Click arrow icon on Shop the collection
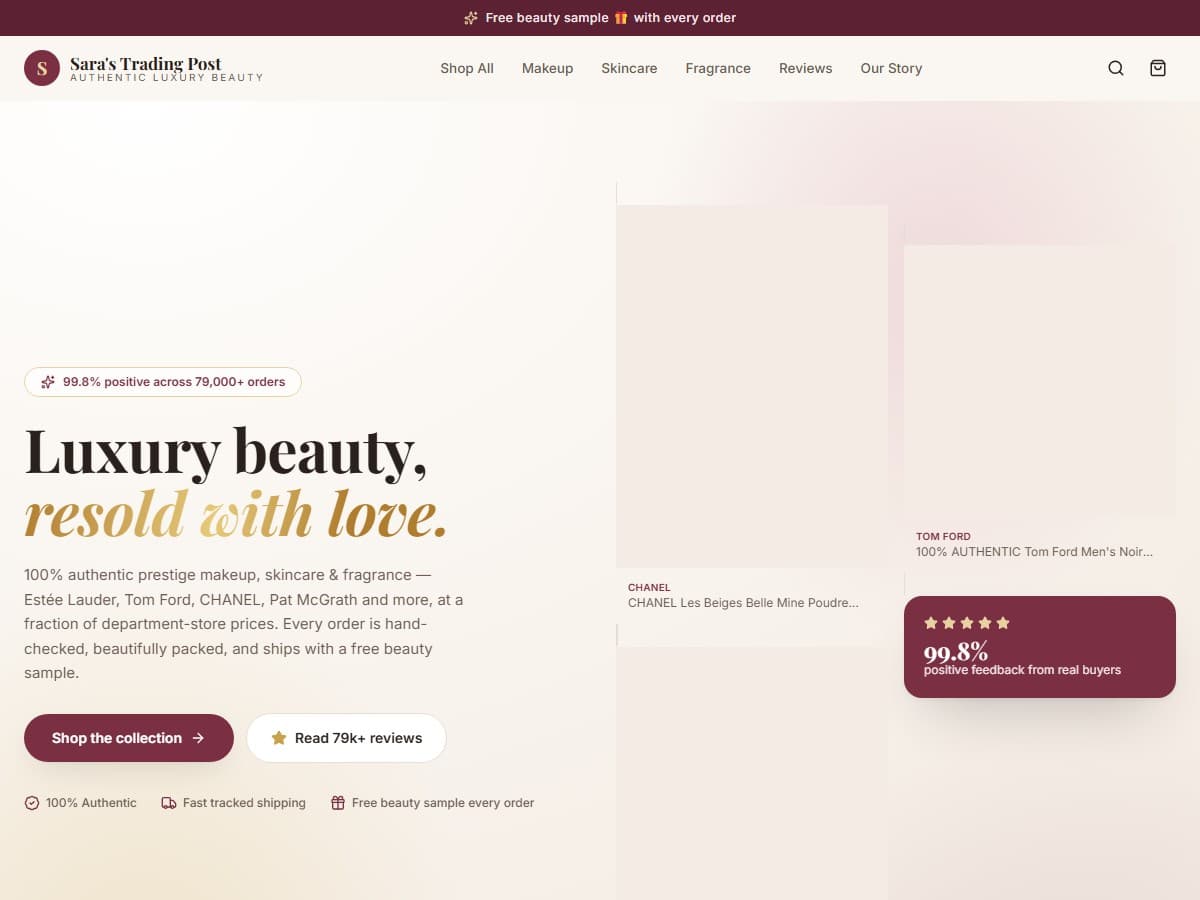 [198, 738]
